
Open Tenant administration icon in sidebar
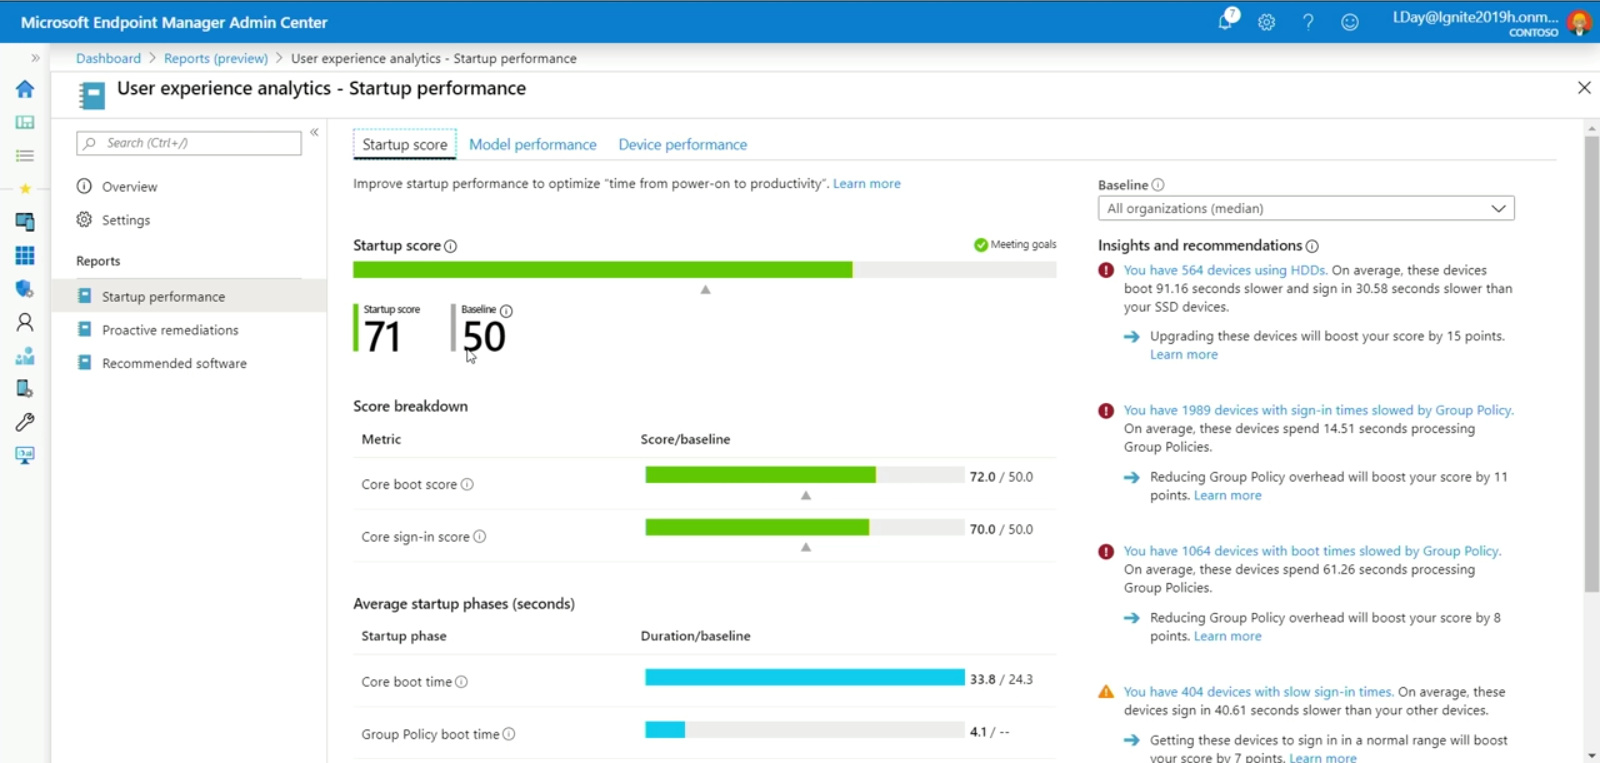pyautogui.click(x=25, y=389)
